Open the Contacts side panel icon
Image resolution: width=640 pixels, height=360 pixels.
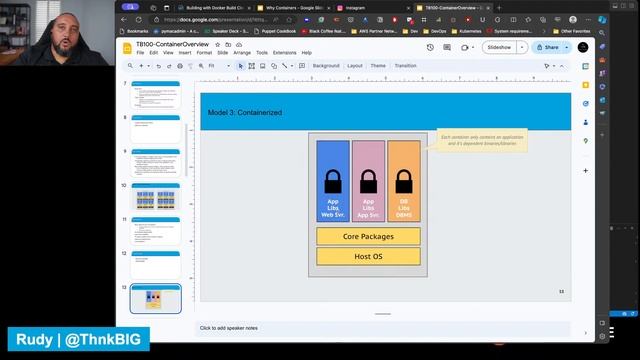pos(585,122)
